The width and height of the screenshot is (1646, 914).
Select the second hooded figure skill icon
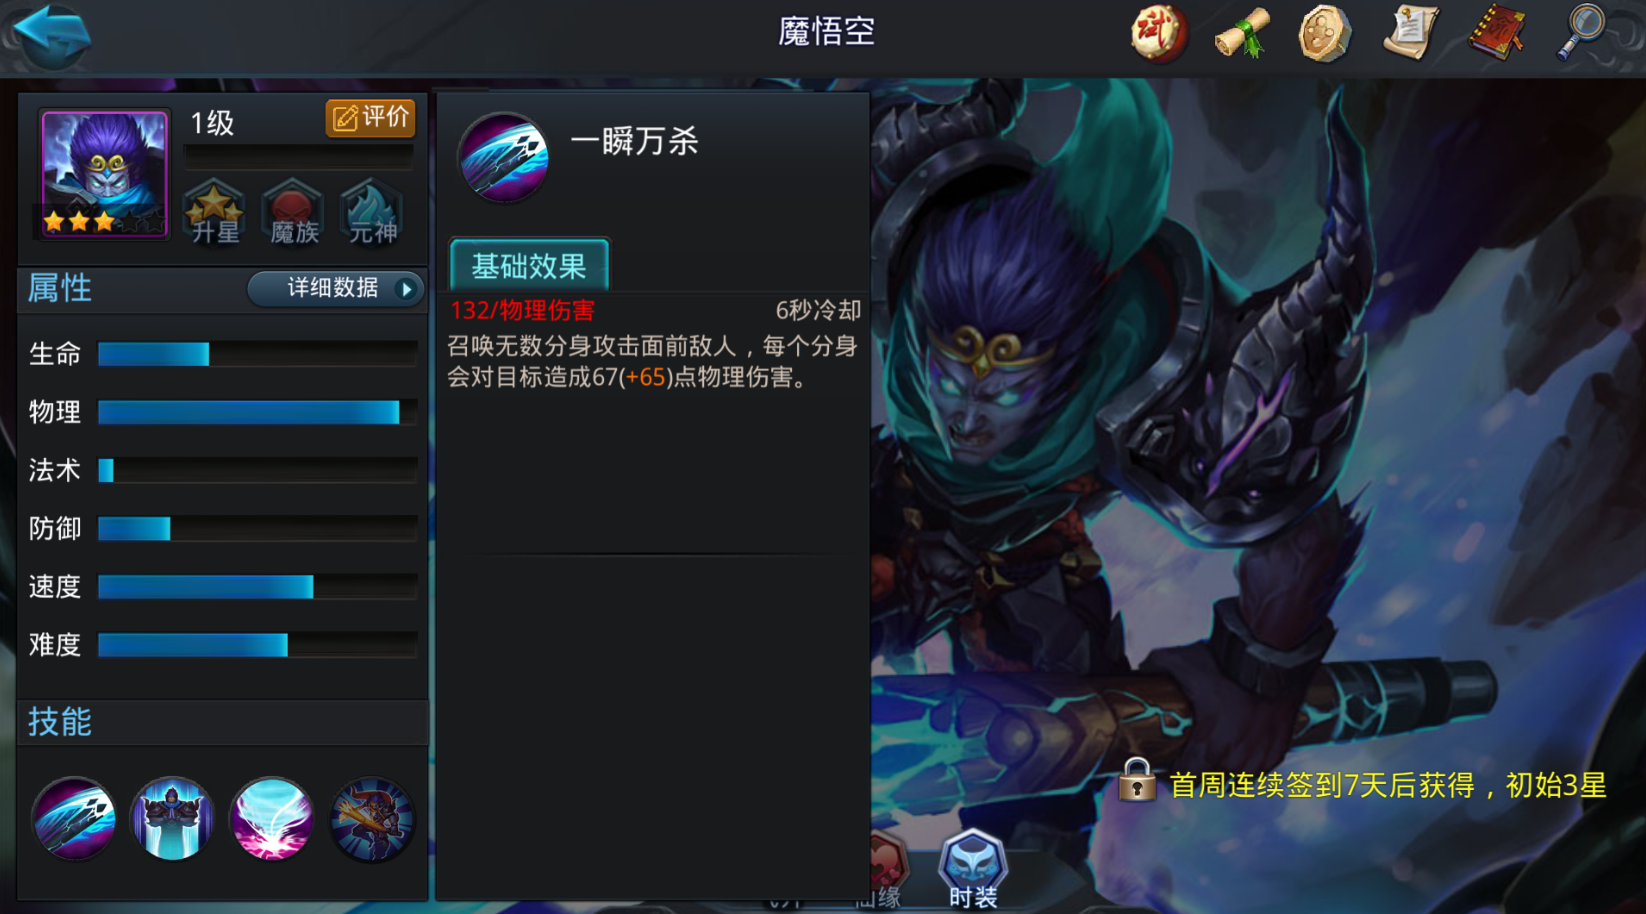pyautogui.click(x=172, y=819)
